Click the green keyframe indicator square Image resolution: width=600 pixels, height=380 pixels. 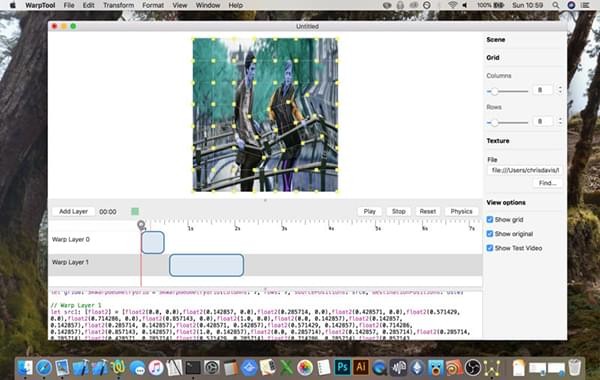click(135, 211)
